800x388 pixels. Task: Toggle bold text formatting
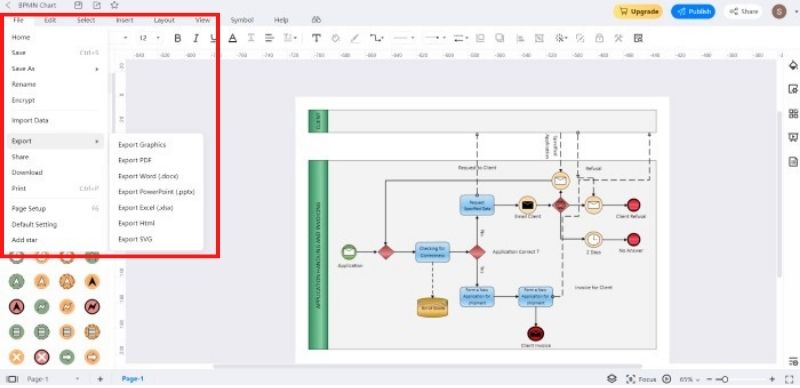coord(178,38)
